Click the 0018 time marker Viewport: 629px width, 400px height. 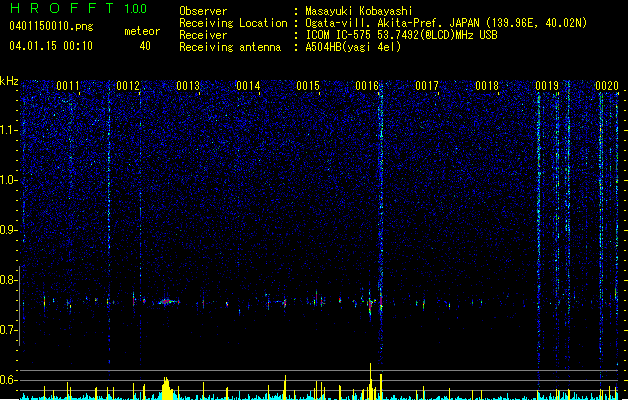pos(487,86)
